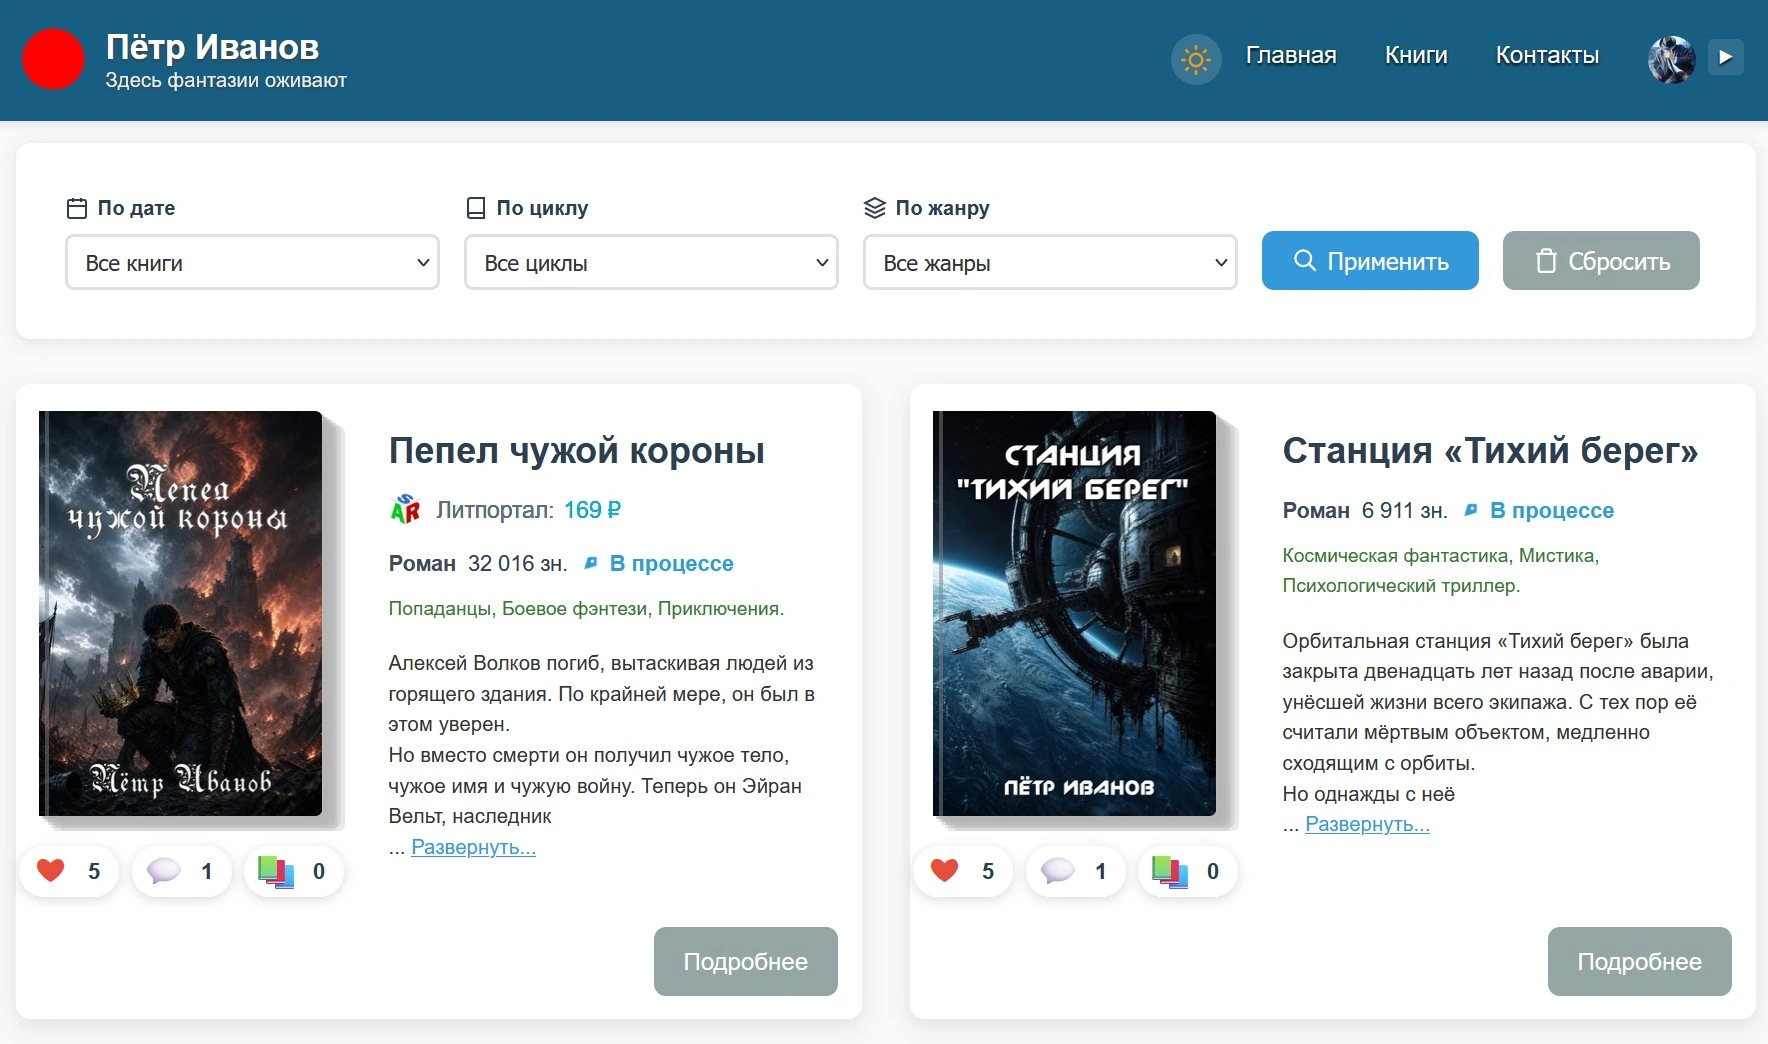Click the Космическая фантастика genre tag
Screen dimensions: 1768x1044
(x=1396, y=556)
